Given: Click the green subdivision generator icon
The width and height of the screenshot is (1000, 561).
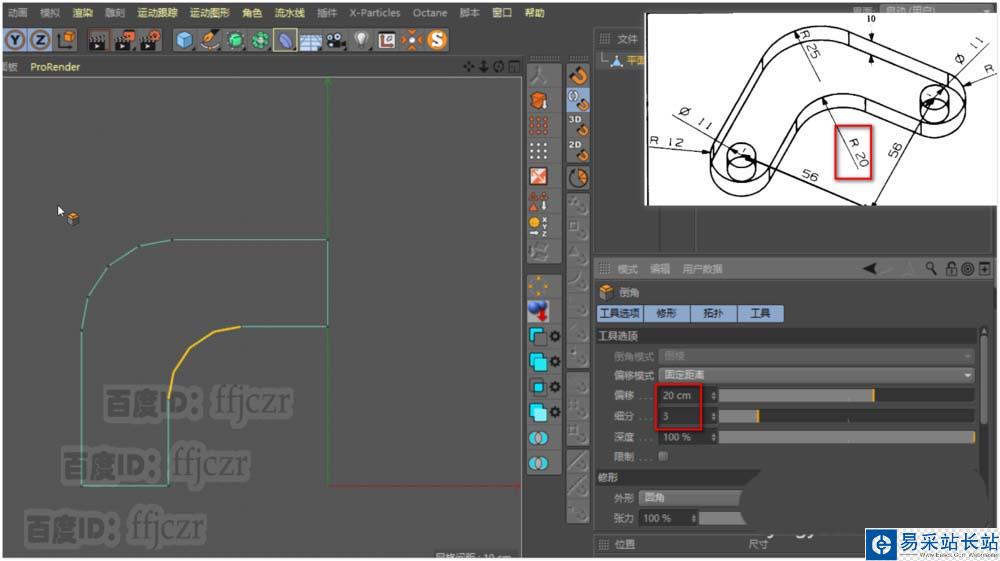Looking at the screenshot, I should coord(235,40).
